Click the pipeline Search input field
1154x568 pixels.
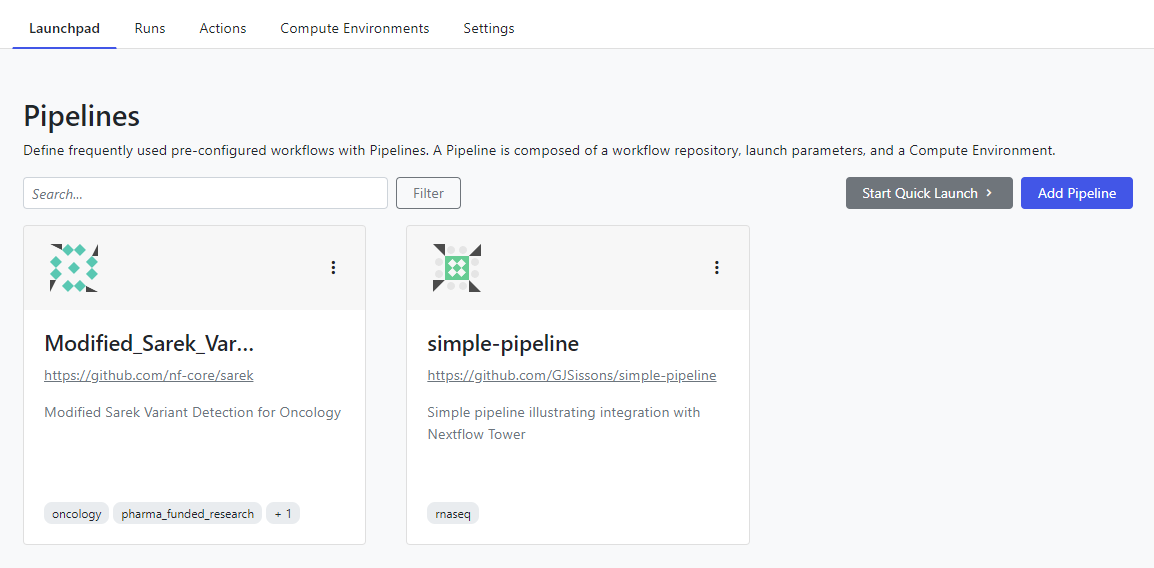(x=205, y=194)
